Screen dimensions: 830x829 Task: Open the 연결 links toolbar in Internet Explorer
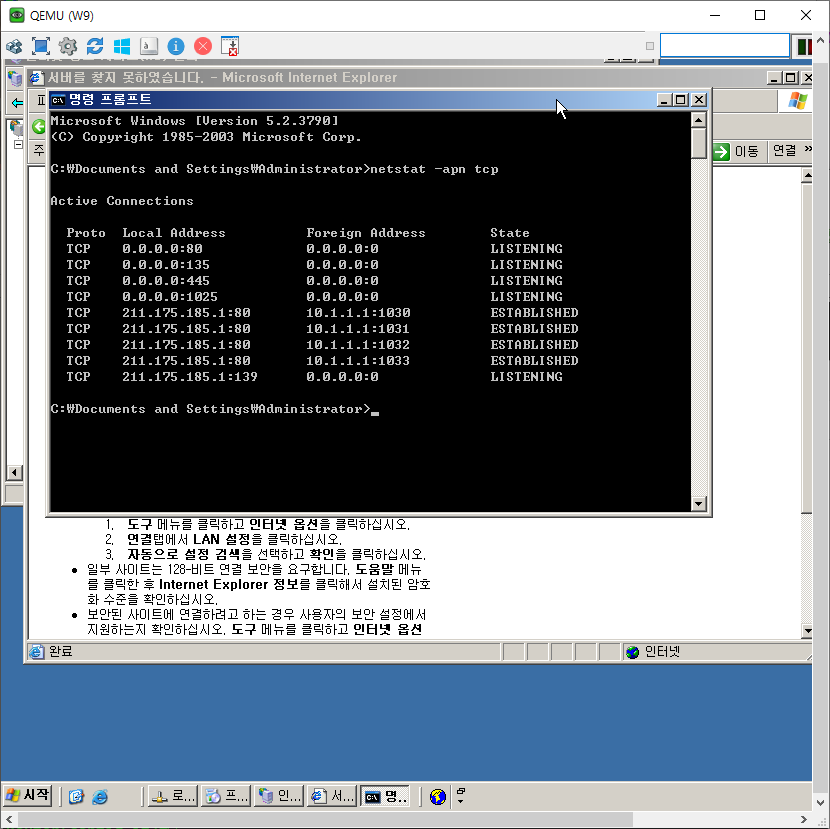784,151
